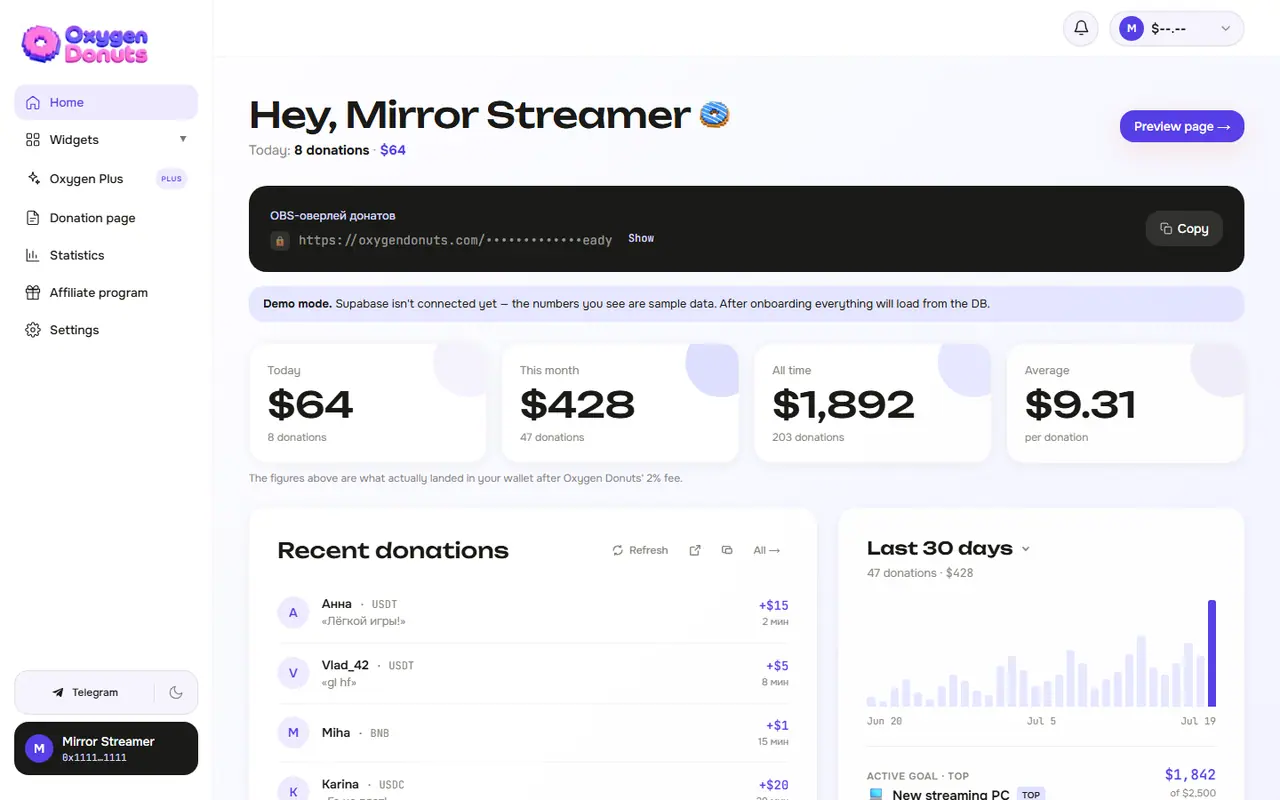The width and height of the screenshot is (1280, 800).
Task: Select the All time $1,892 stat card
Action: click(872, 403)
